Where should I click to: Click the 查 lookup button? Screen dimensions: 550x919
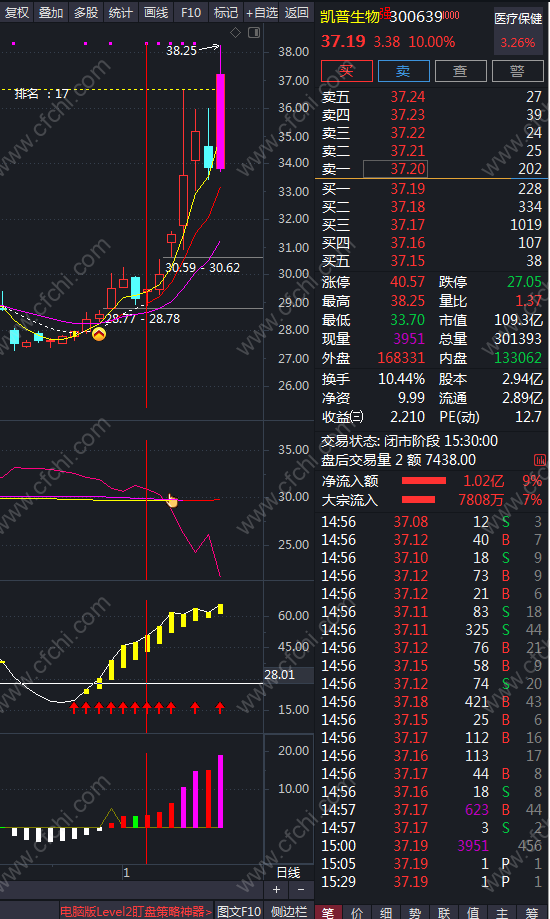[x=460, y=72]
